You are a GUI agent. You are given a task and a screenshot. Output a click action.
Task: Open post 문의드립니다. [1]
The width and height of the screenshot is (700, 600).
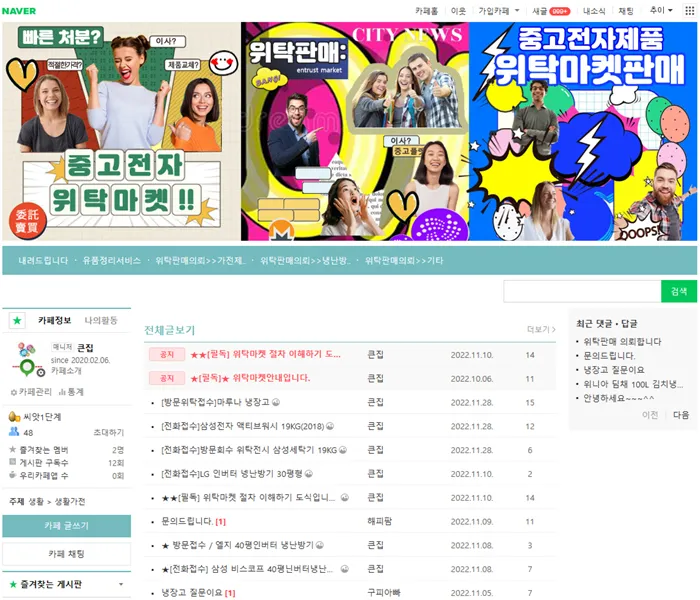pos(193,521)
